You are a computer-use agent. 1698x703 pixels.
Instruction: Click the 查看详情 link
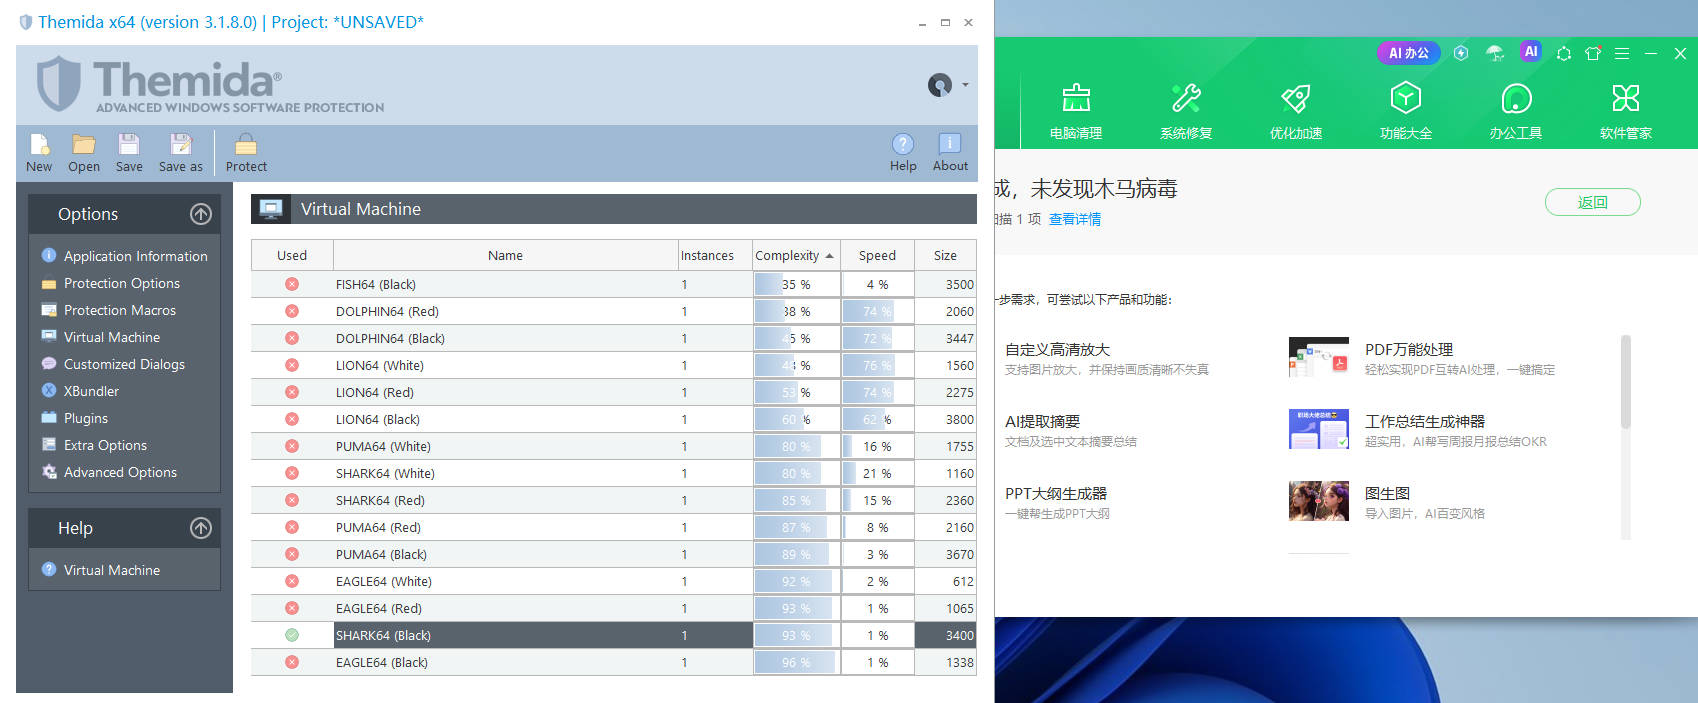[x=1075, y=219]
